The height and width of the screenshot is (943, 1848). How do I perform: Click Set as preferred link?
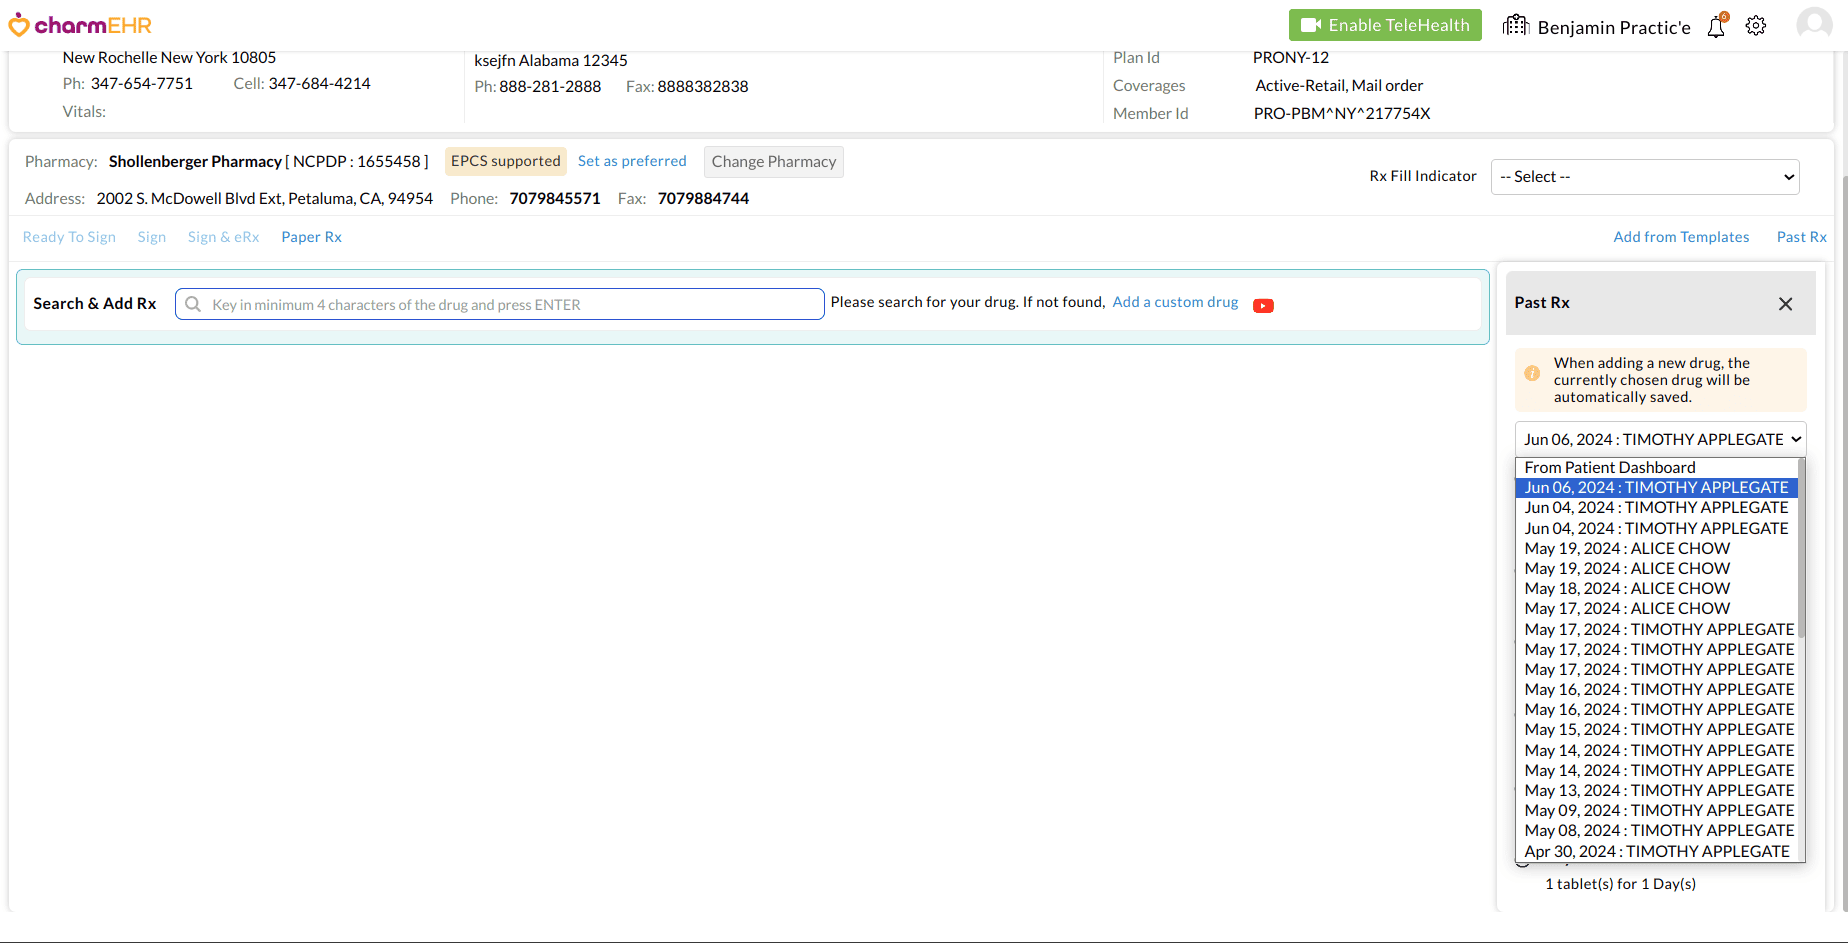[632, 161]
